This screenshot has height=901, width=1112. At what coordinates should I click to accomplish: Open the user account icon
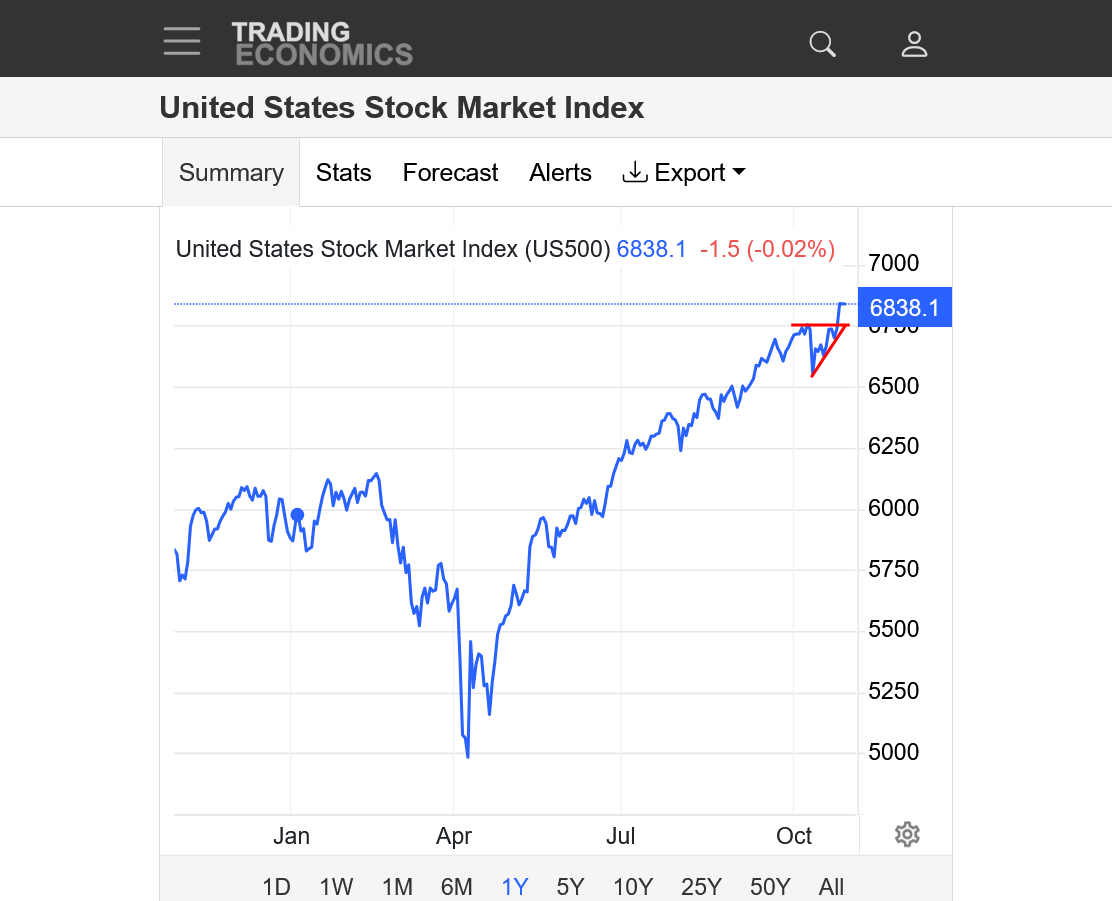pyautogui.click(x=914, y=44)
